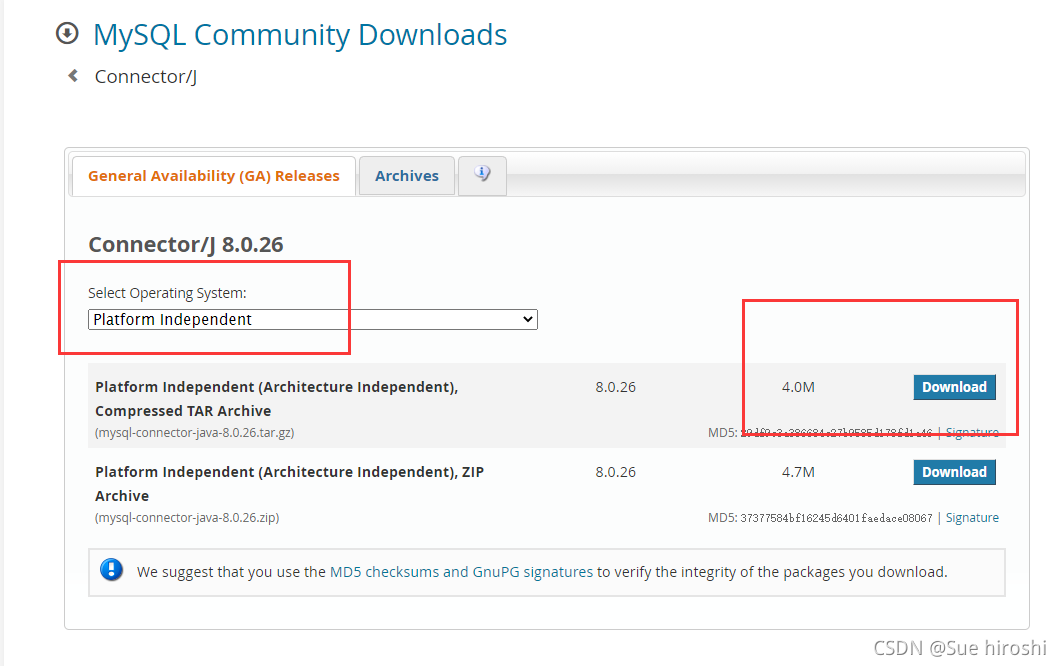The image size is (1061, 666).
Task: Open Signature link for the zip file
Action: coord(972,518)
